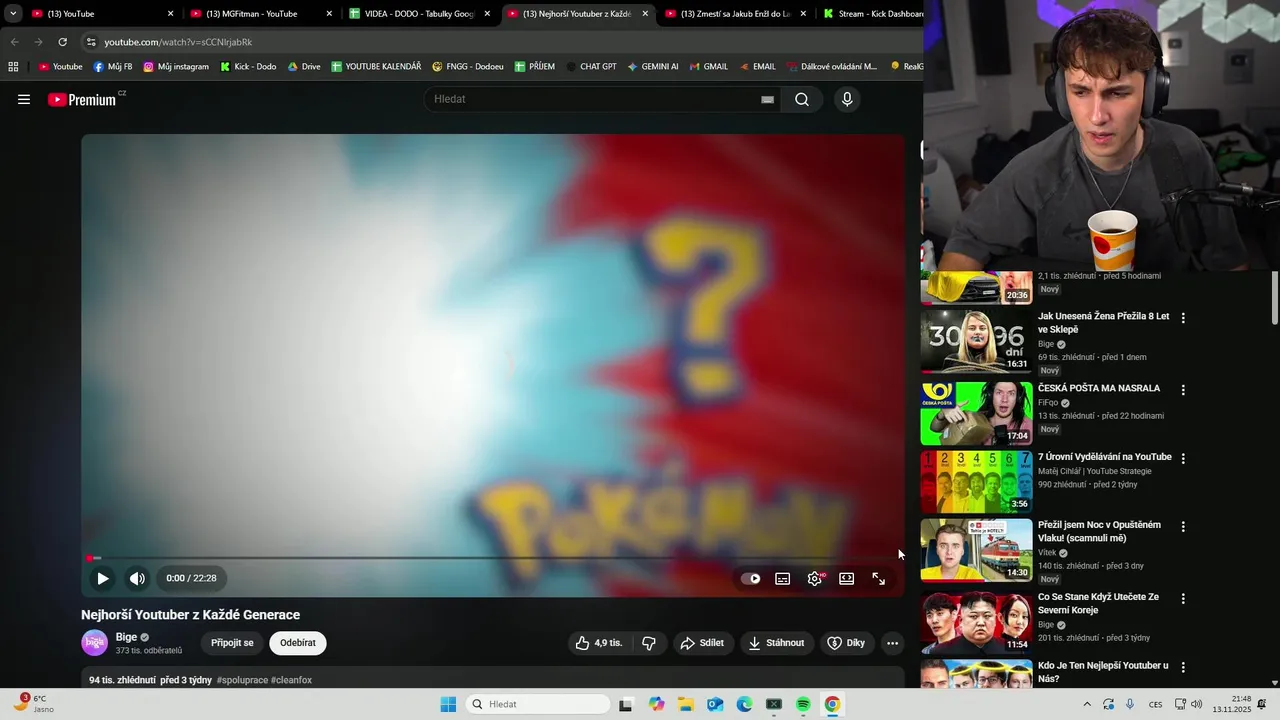Open options for Co Se Stane Když video
The image size is (1280, 720).
1183,599
